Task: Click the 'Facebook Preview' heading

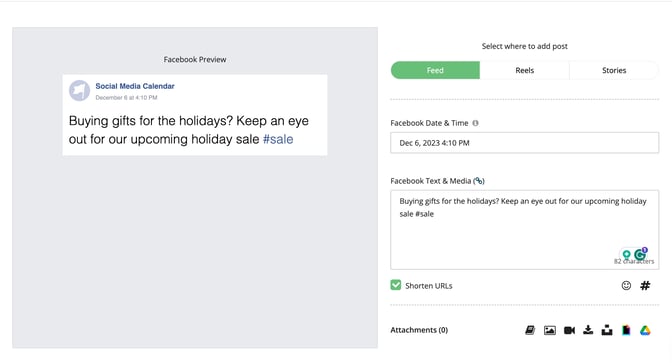Action: coord(195,60)
